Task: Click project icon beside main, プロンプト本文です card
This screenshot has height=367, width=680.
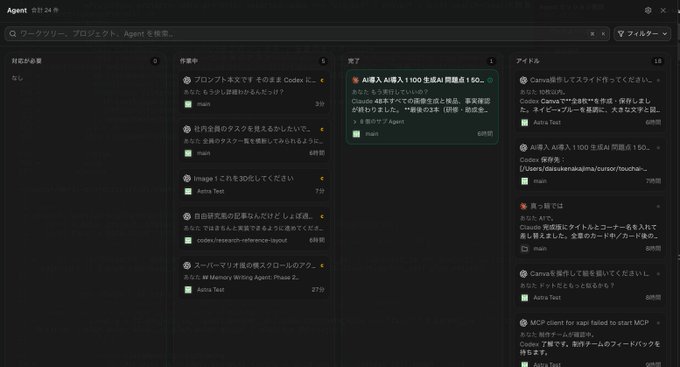Action: (188, 104)
